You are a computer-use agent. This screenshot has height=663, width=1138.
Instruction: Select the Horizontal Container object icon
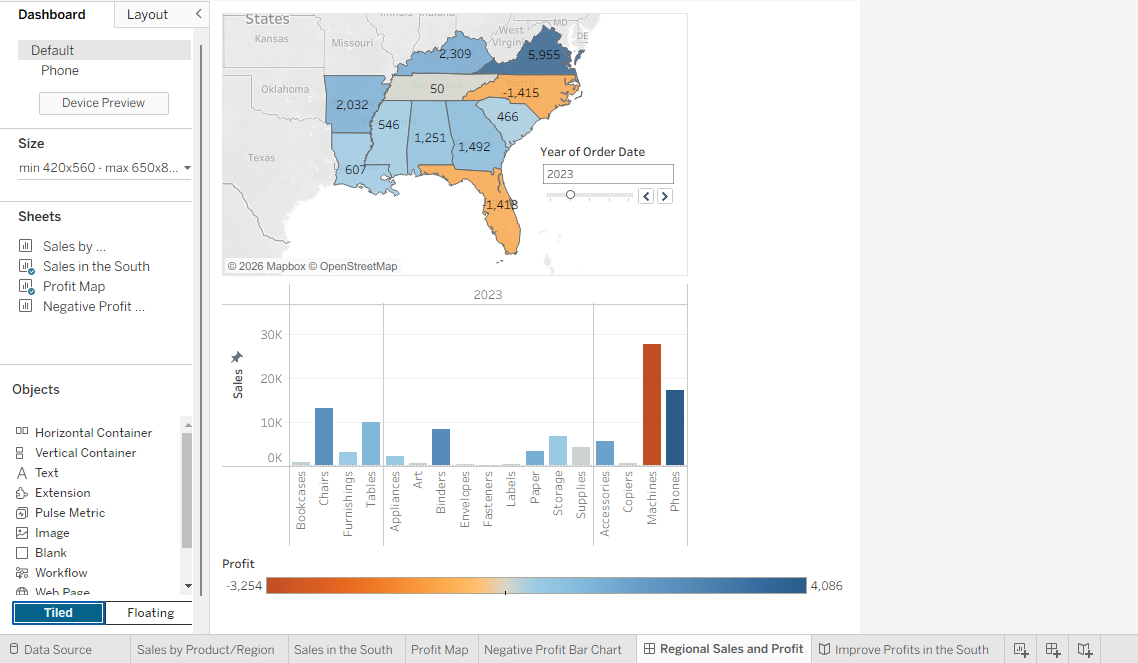(22, 432)
